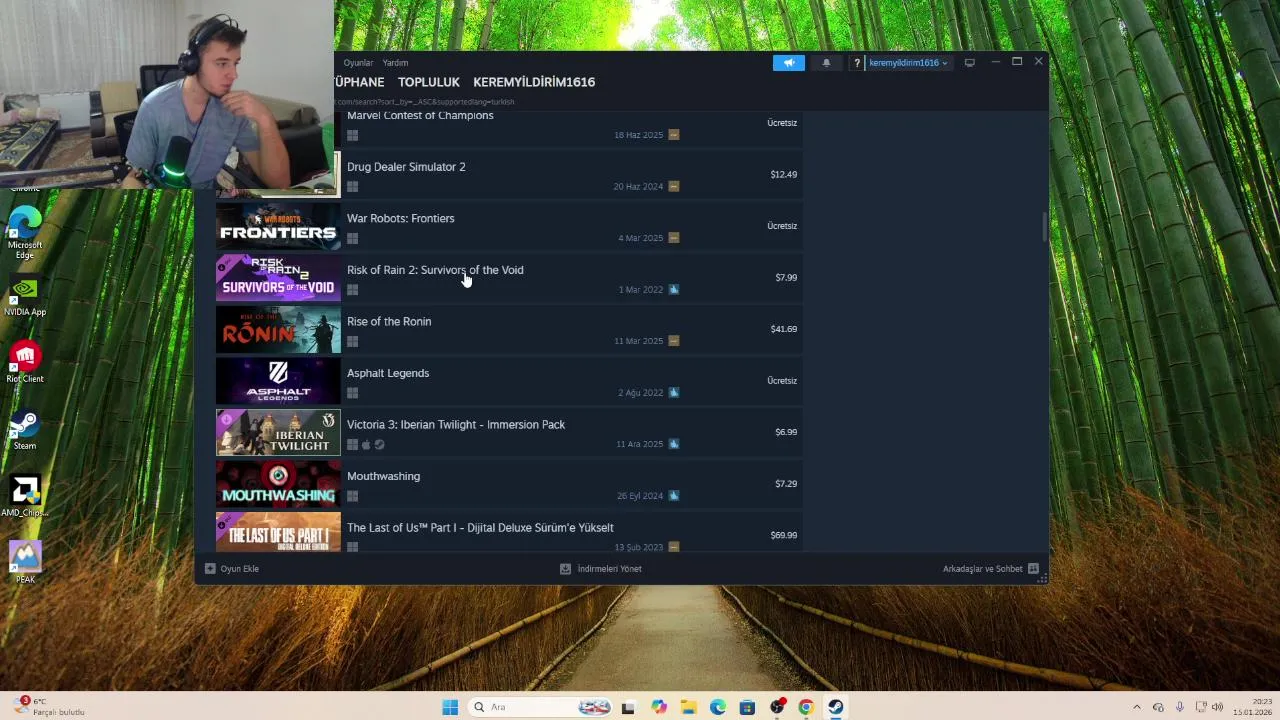Viewport: 1280px width, 720px height.
Task: Click Asphalt Legends thumbnail image
Action: coord(278,381)
